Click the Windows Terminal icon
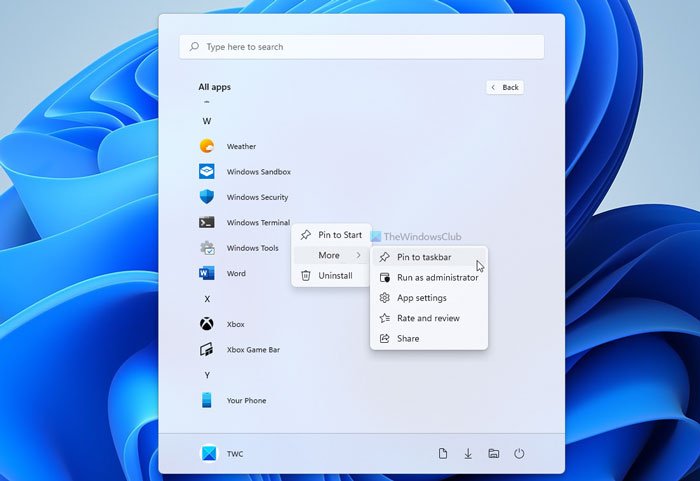Viewport: 700px width, 481px height. point(207,222)
